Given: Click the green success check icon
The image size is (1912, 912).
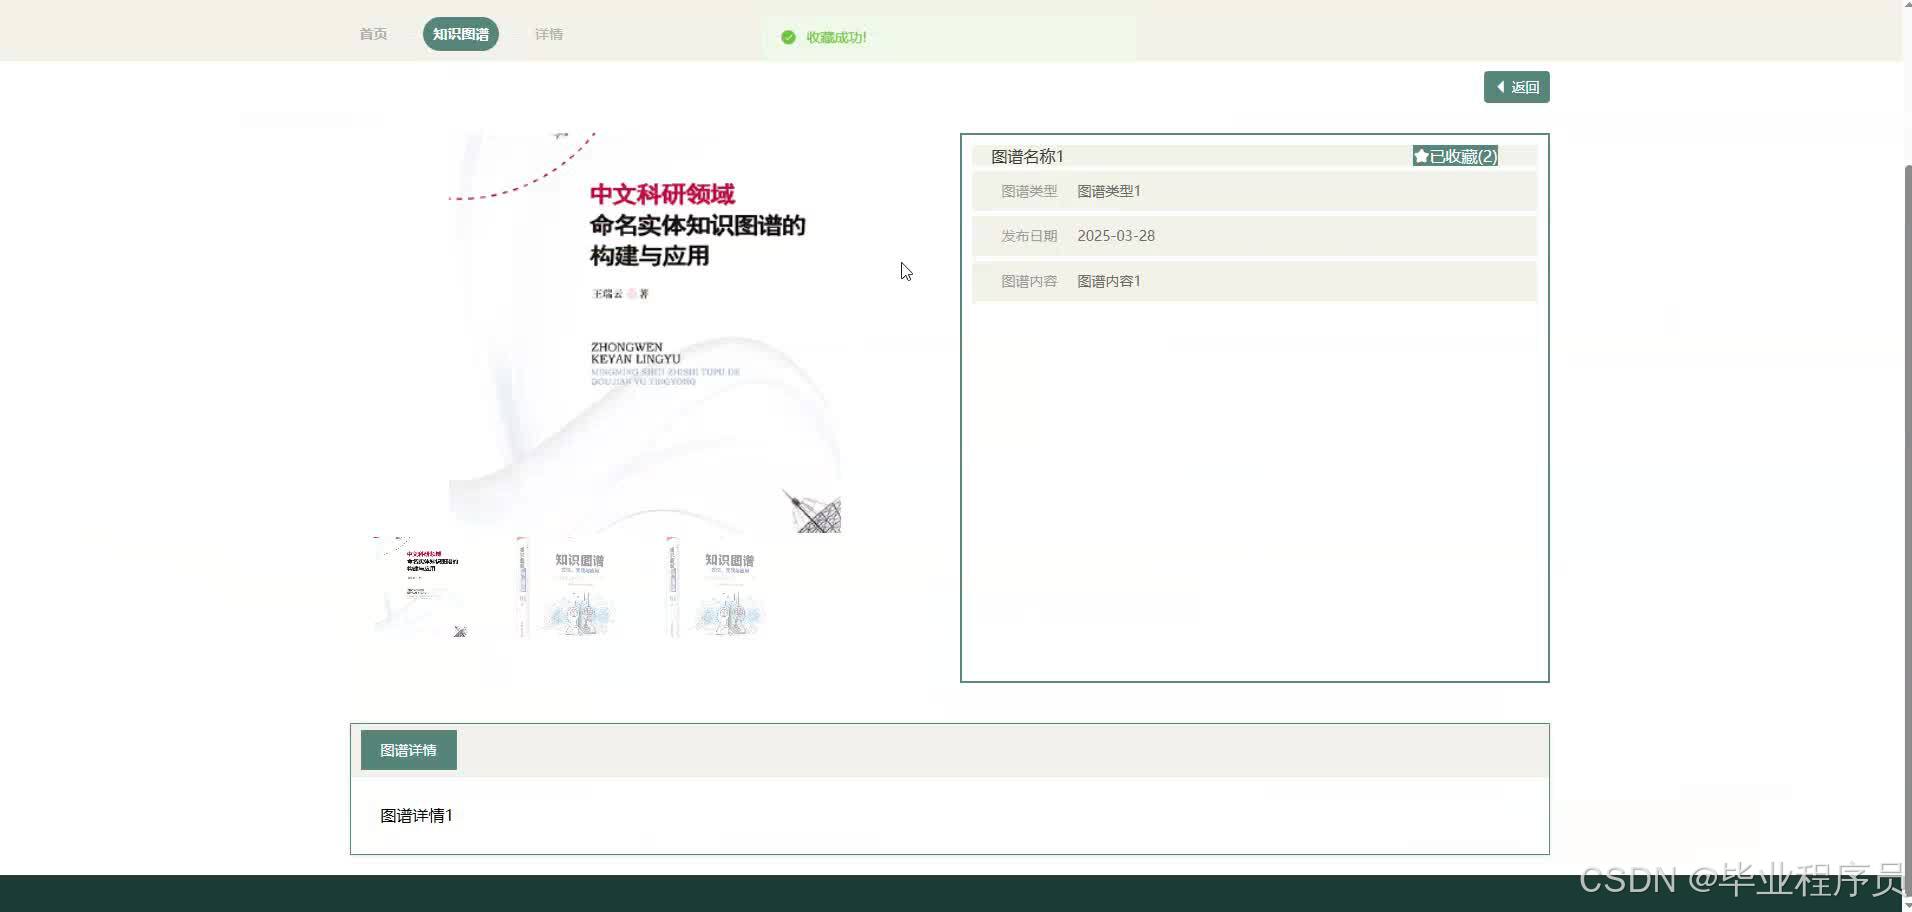Looking at the screenshot, I should [788, 37].
